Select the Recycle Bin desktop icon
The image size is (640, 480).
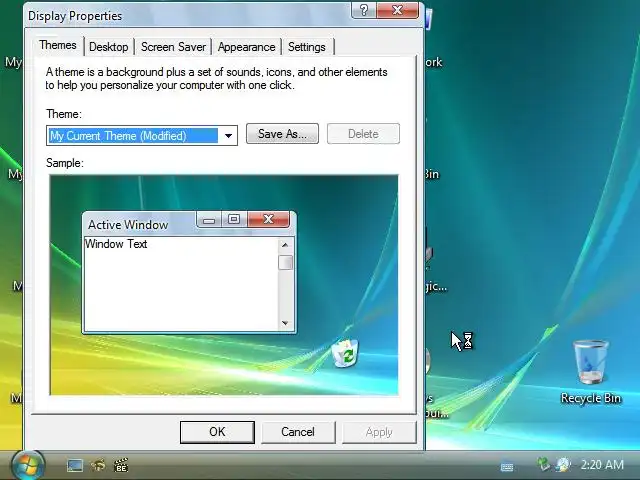tap(591, 371)
